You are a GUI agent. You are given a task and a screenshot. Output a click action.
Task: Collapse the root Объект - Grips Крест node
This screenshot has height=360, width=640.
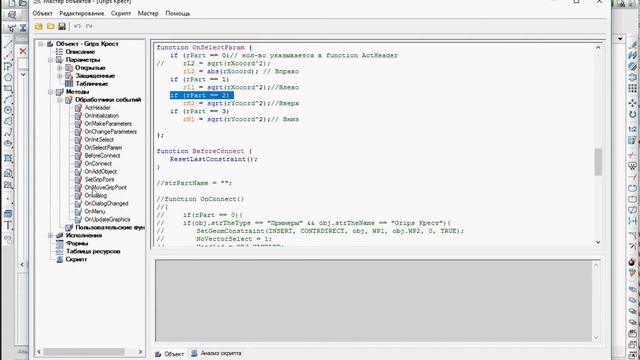coord(41,44)
